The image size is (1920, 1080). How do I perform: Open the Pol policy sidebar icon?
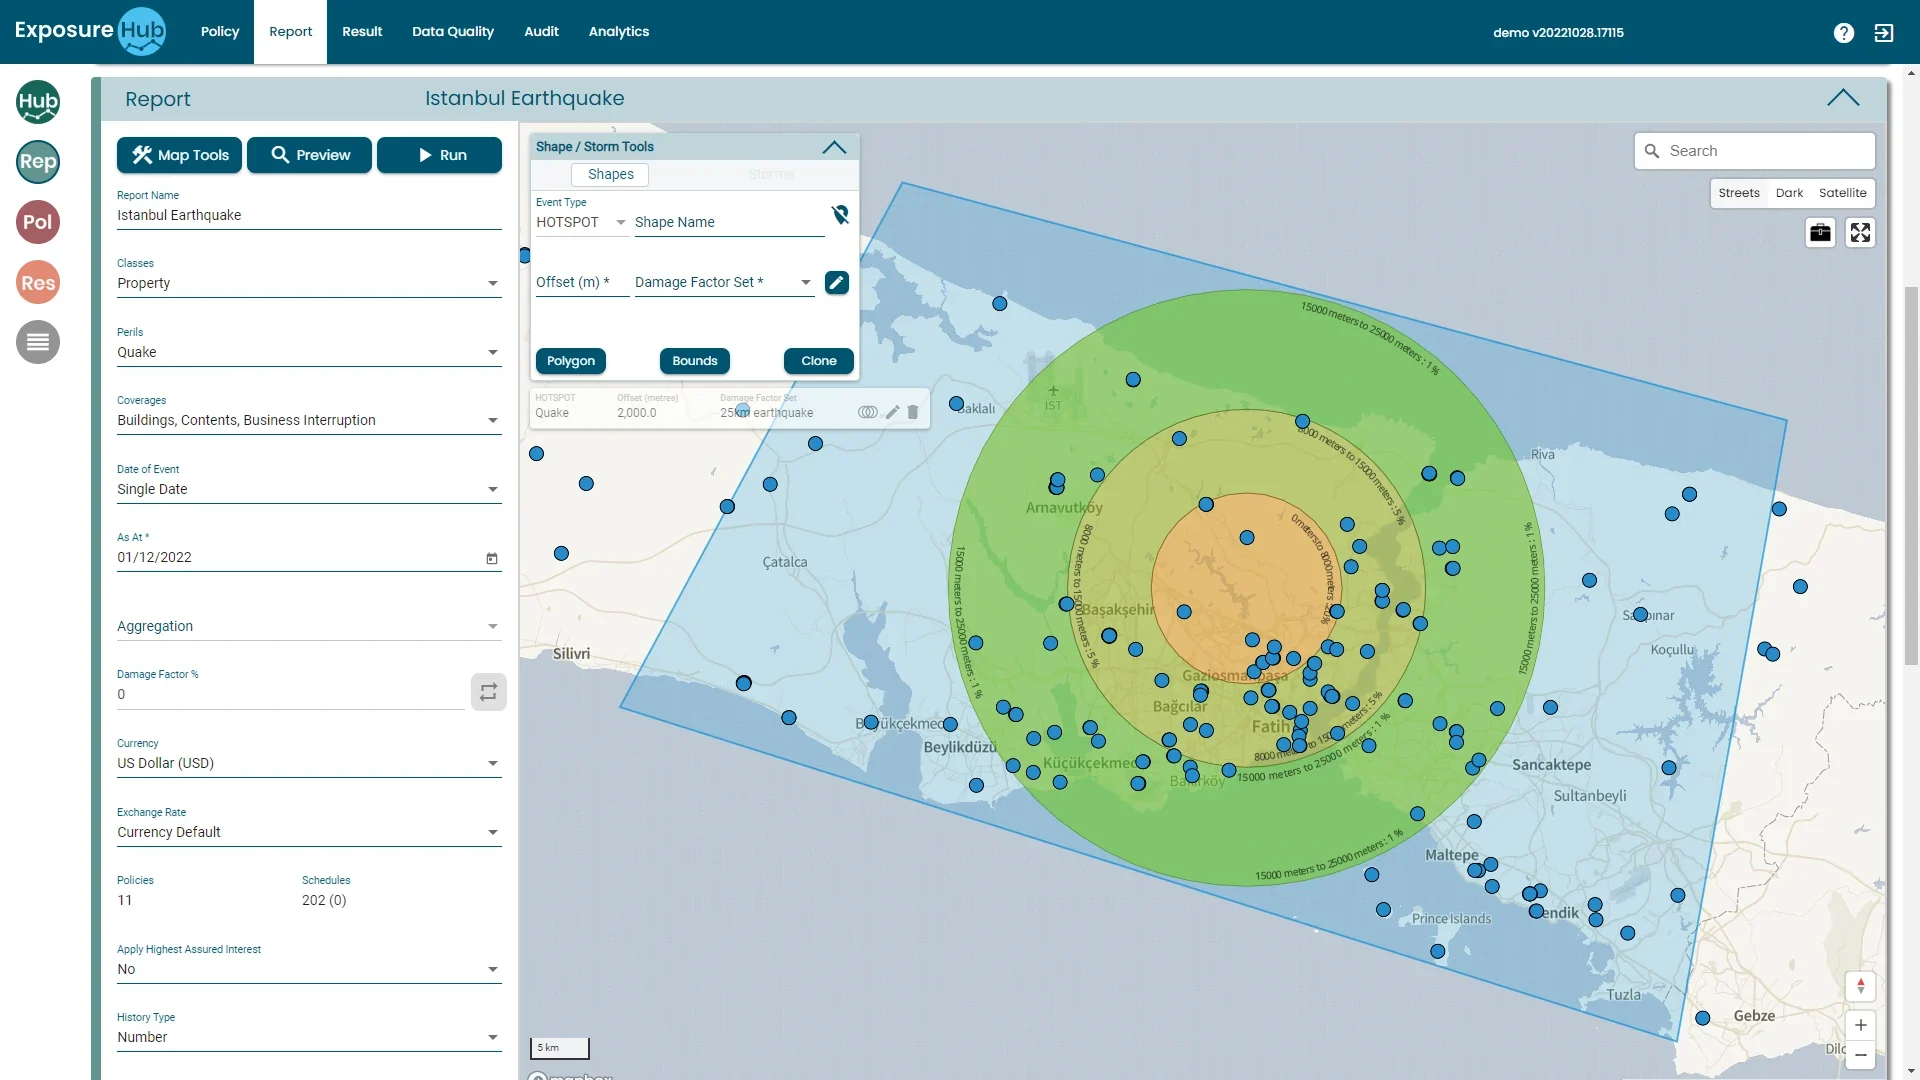point(38,222)
